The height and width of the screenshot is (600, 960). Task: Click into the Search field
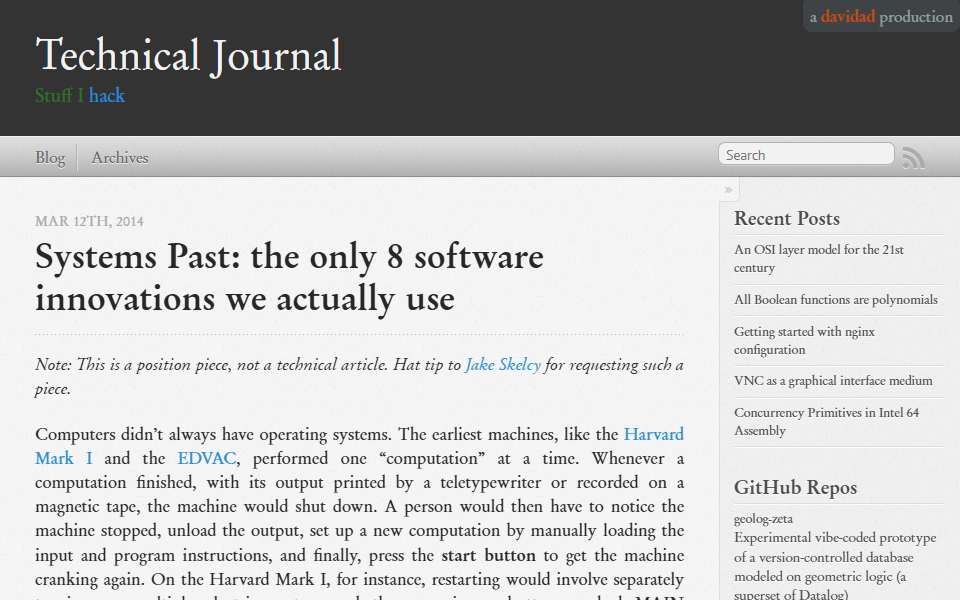click(806, 154)
